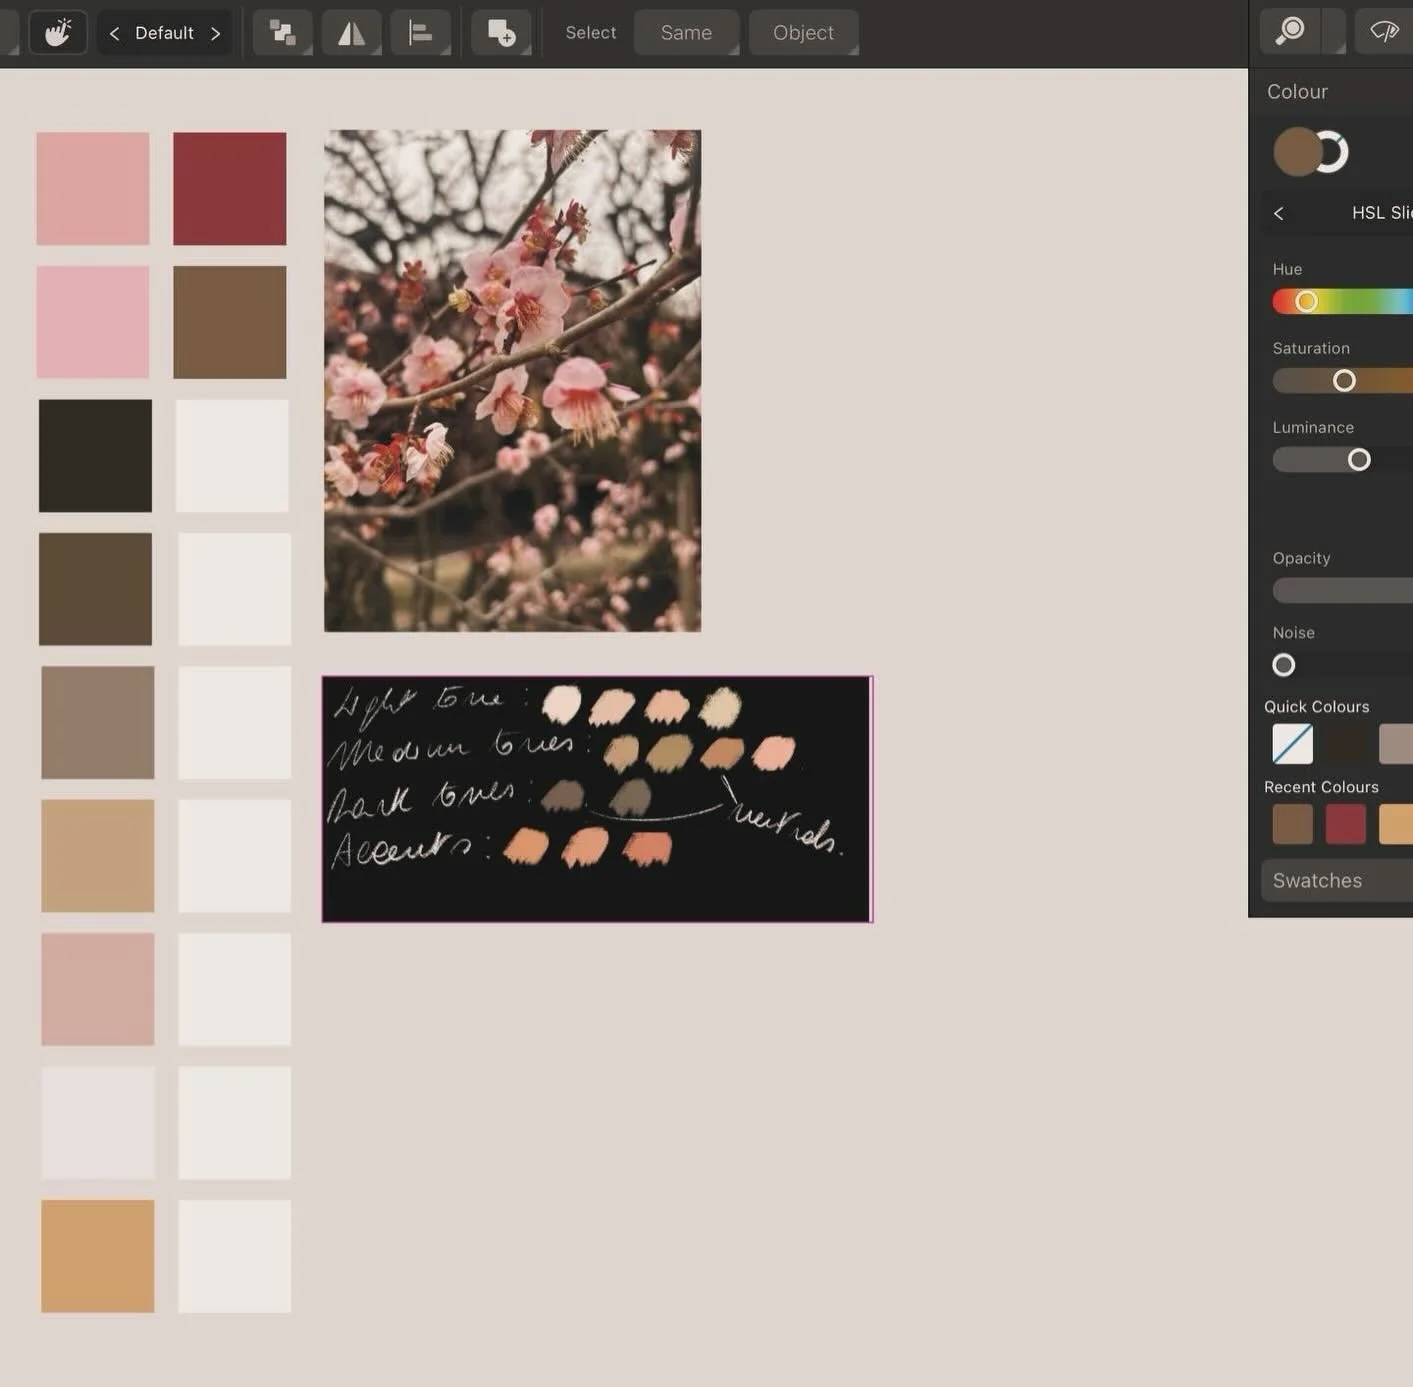Switch to the Colour panel header
This screenshot has width=1413, height=1387.
point(1297,91)
